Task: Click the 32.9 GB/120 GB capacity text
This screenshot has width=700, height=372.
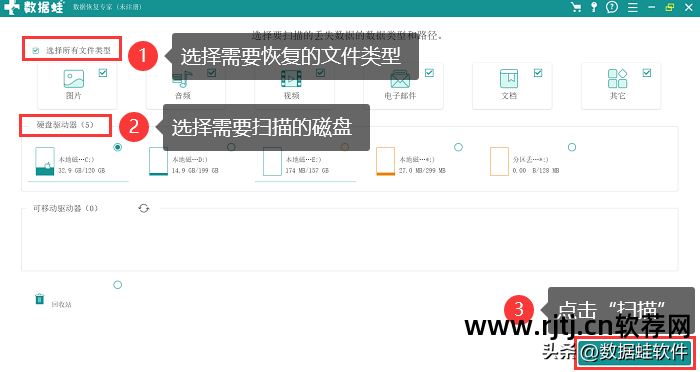Action: click(x=82, y=170)
